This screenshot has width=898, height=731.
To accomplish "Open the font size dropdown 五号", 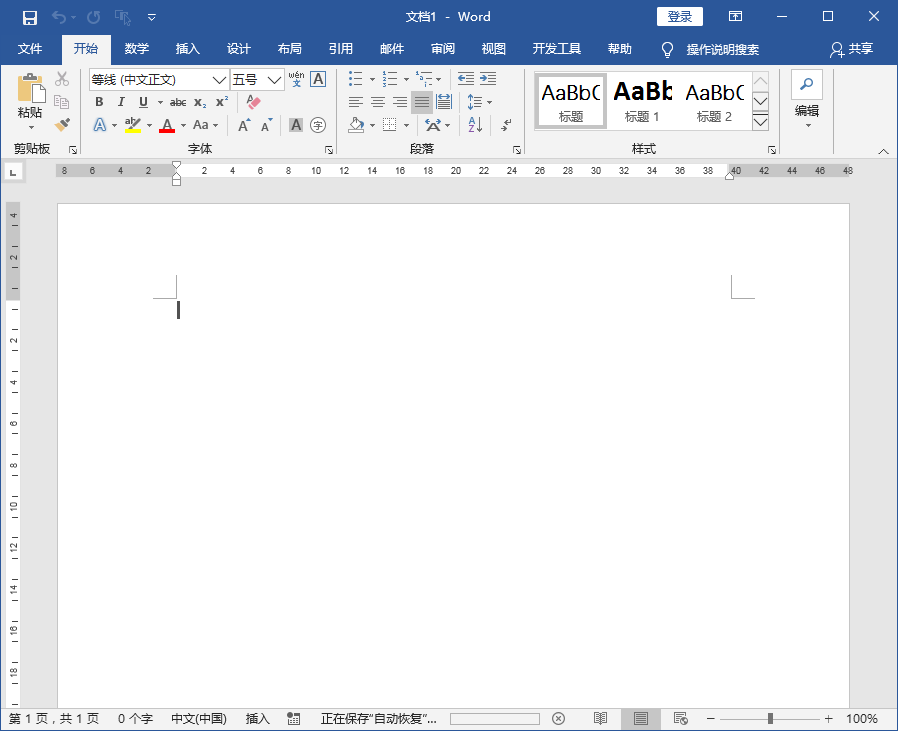I will click(274, 80).
